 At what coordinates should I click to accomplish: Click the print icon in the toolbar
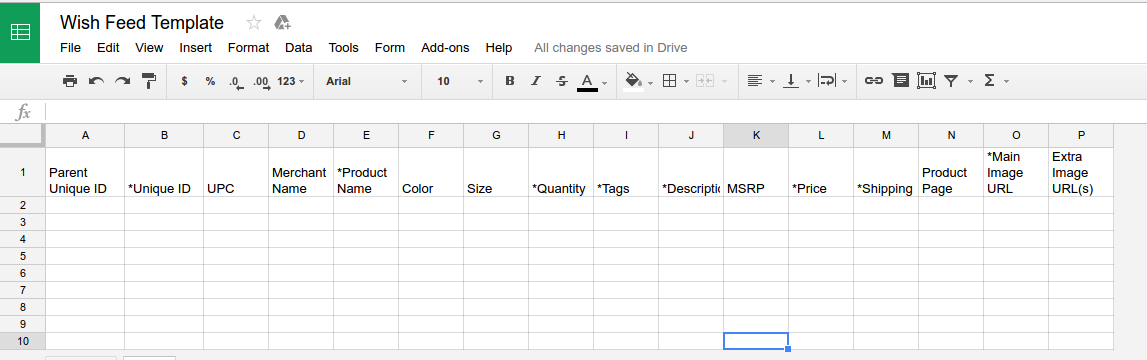(70, 81)
